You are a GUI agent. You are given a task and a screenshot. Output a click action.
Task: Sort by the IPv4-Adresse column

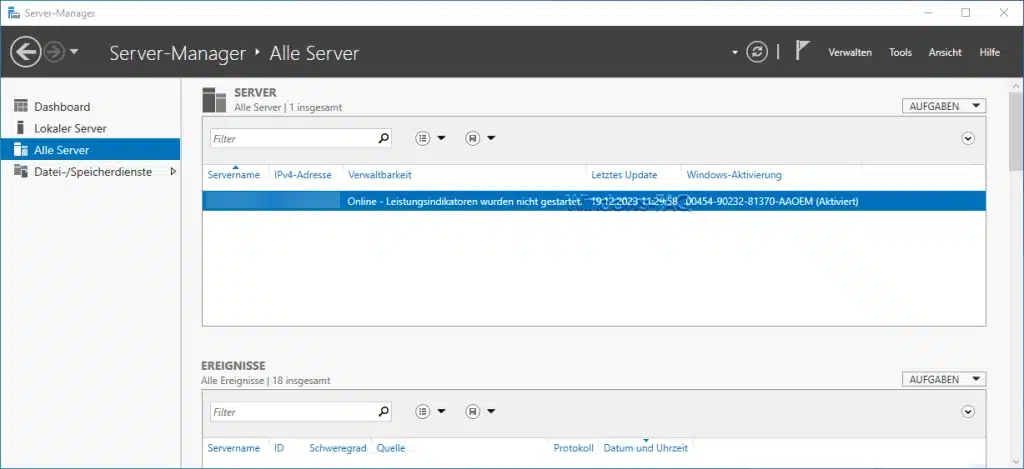[303, 175]
